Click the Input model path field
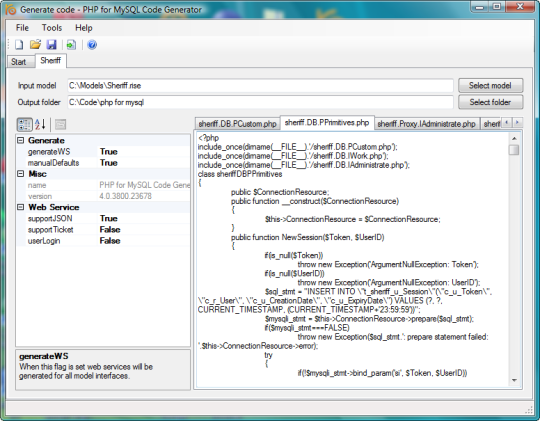 coord(260,85)
